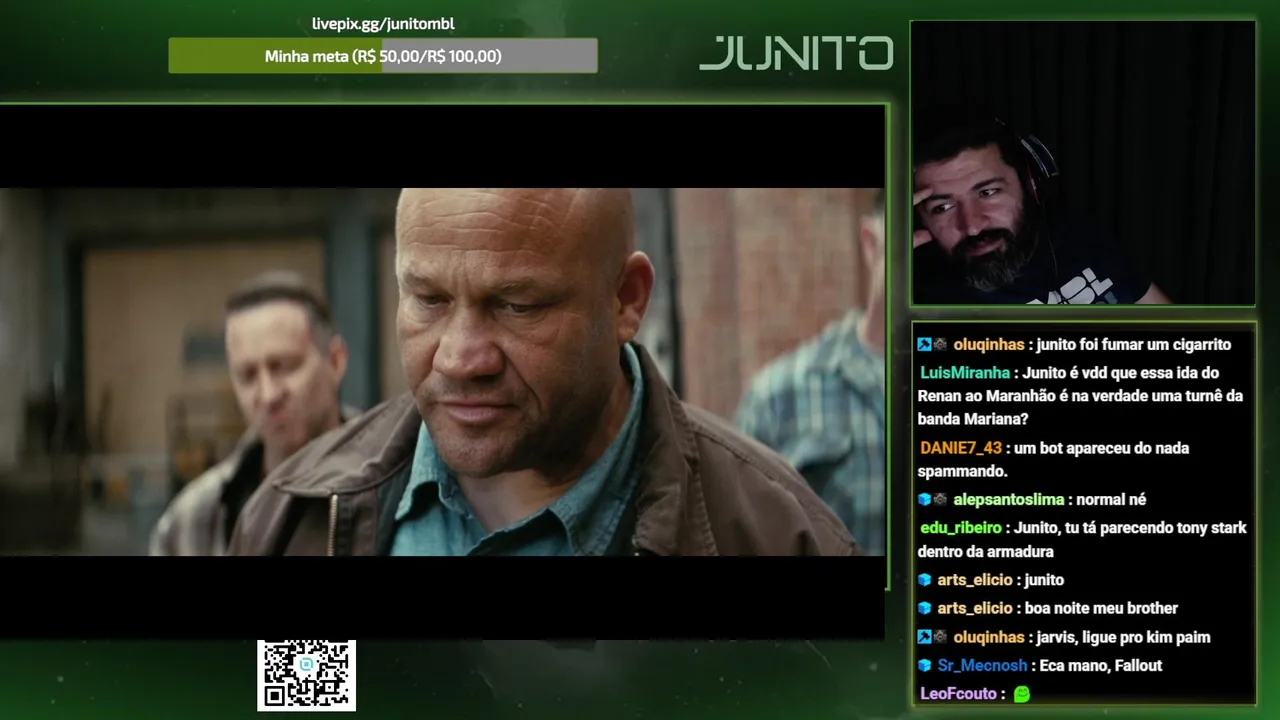Click the cube badge on 'boa noite meu brother'
Screen dimensions: 1280x720
click(x=924, y=608)
